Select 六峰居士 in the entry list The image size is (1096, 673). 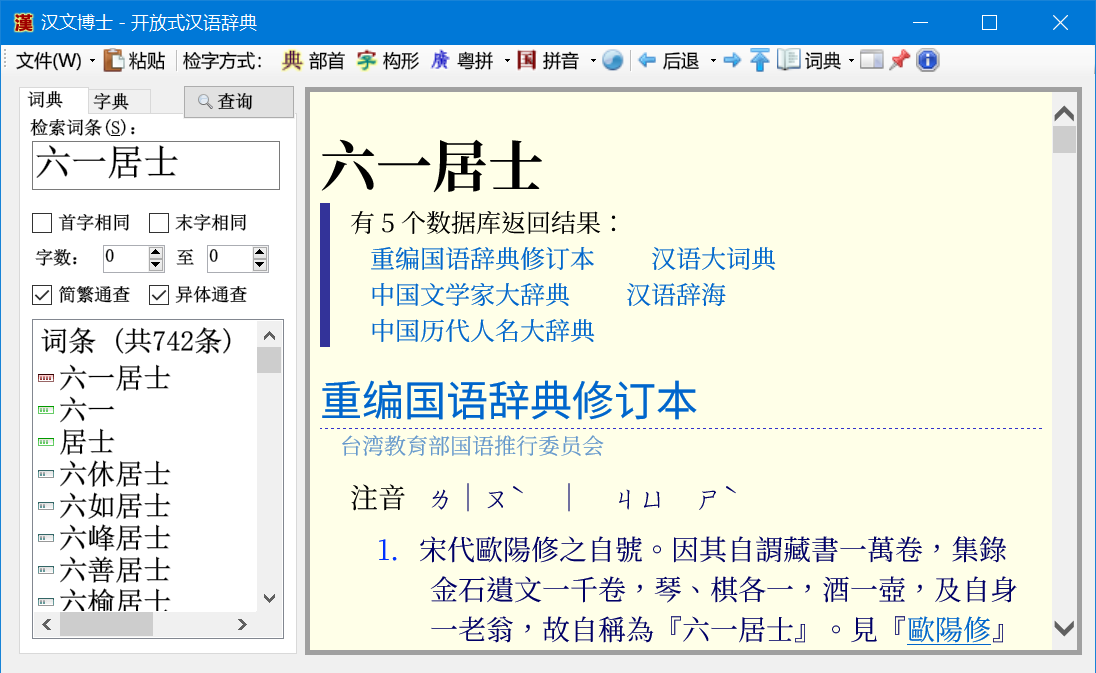click(x=115, y=538)
